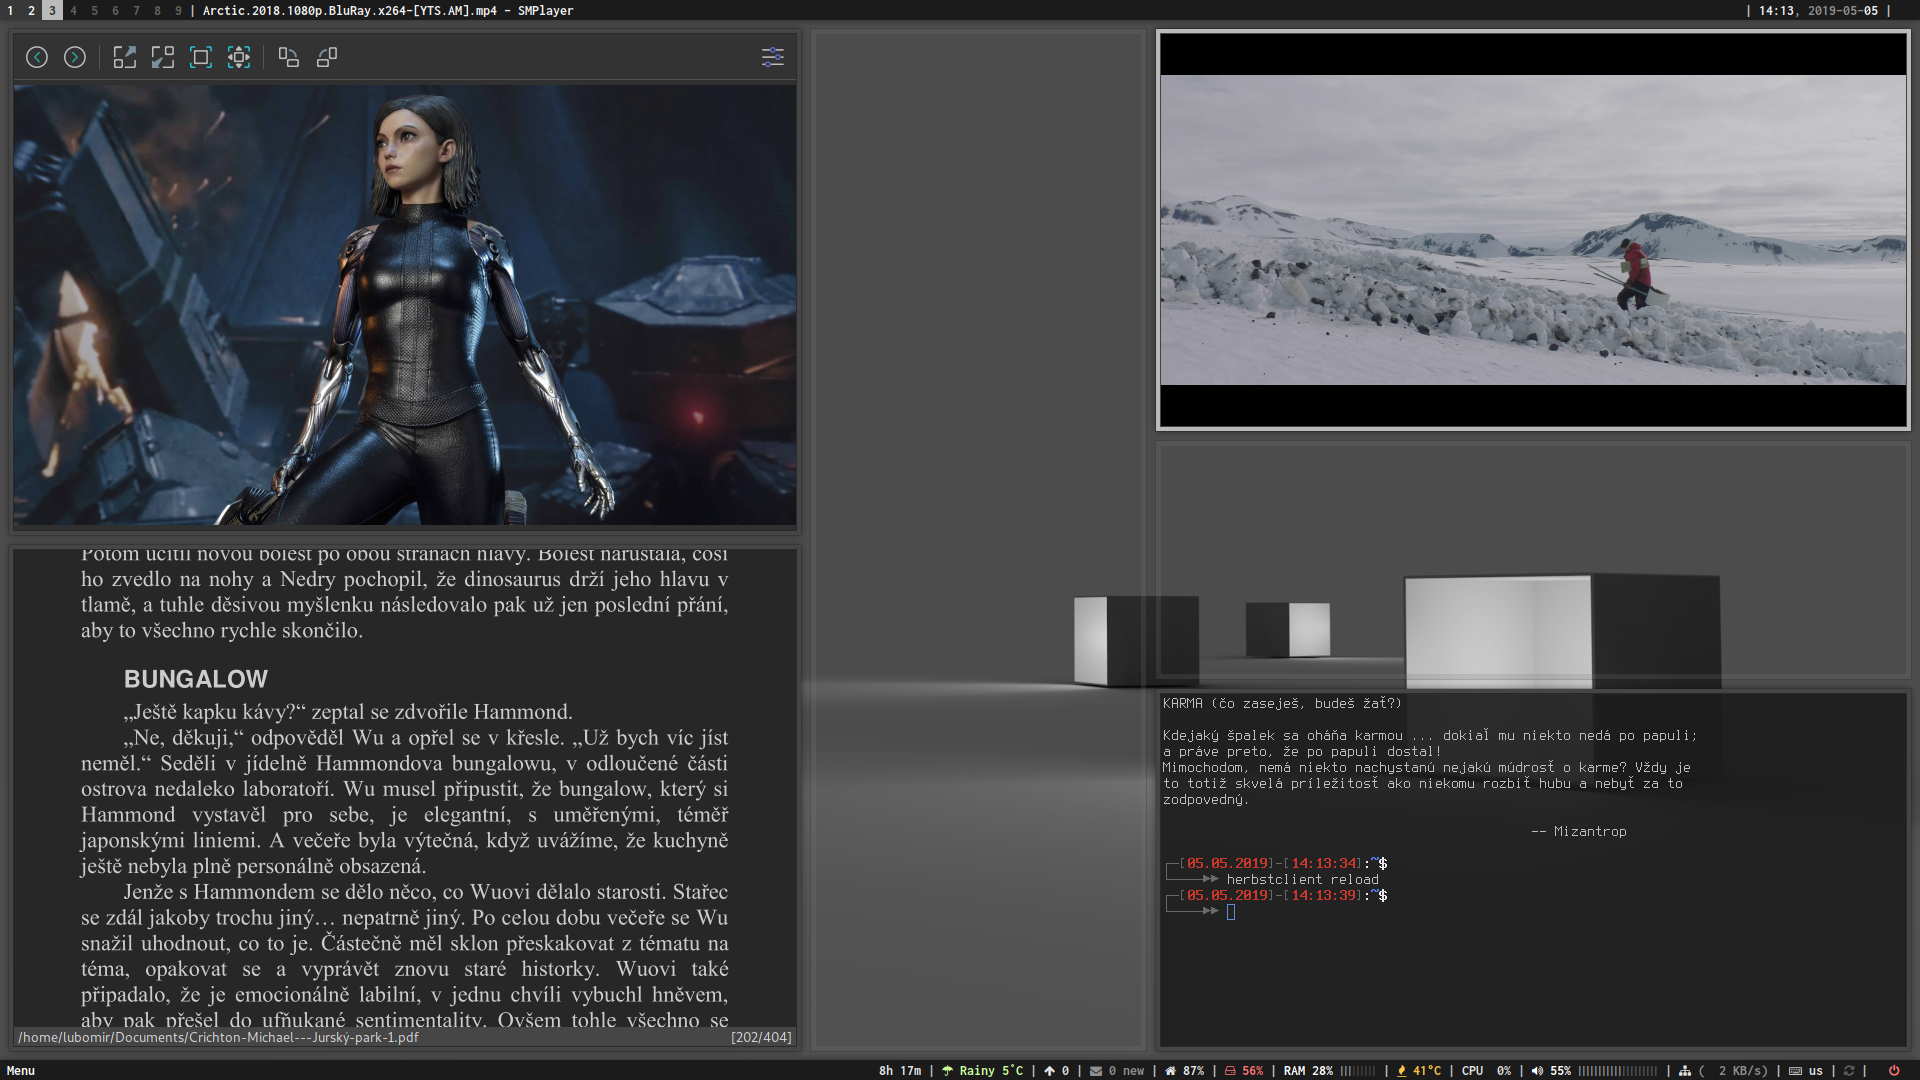Click the uptime '8h 17m' text
Viewport: 1920px width, 1080px height.
pos(900,1070)
